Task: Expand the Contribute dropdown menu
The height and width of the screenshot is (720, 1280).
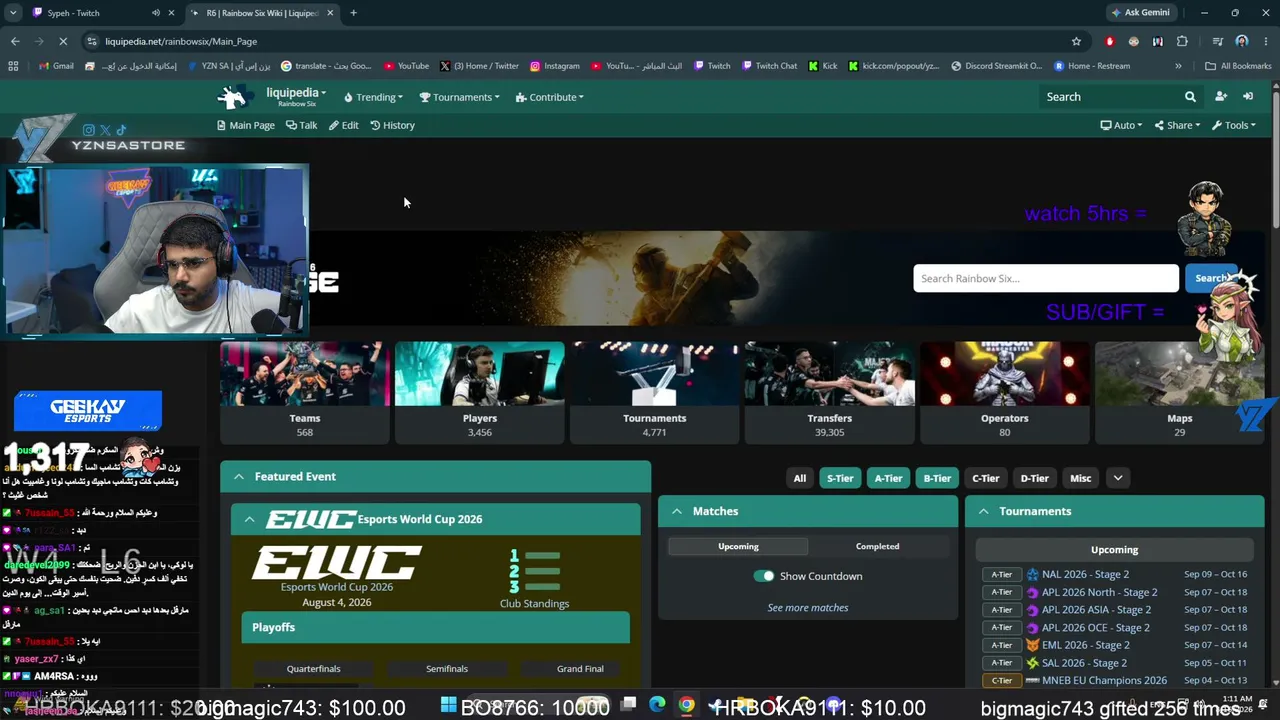Action: 549,97
